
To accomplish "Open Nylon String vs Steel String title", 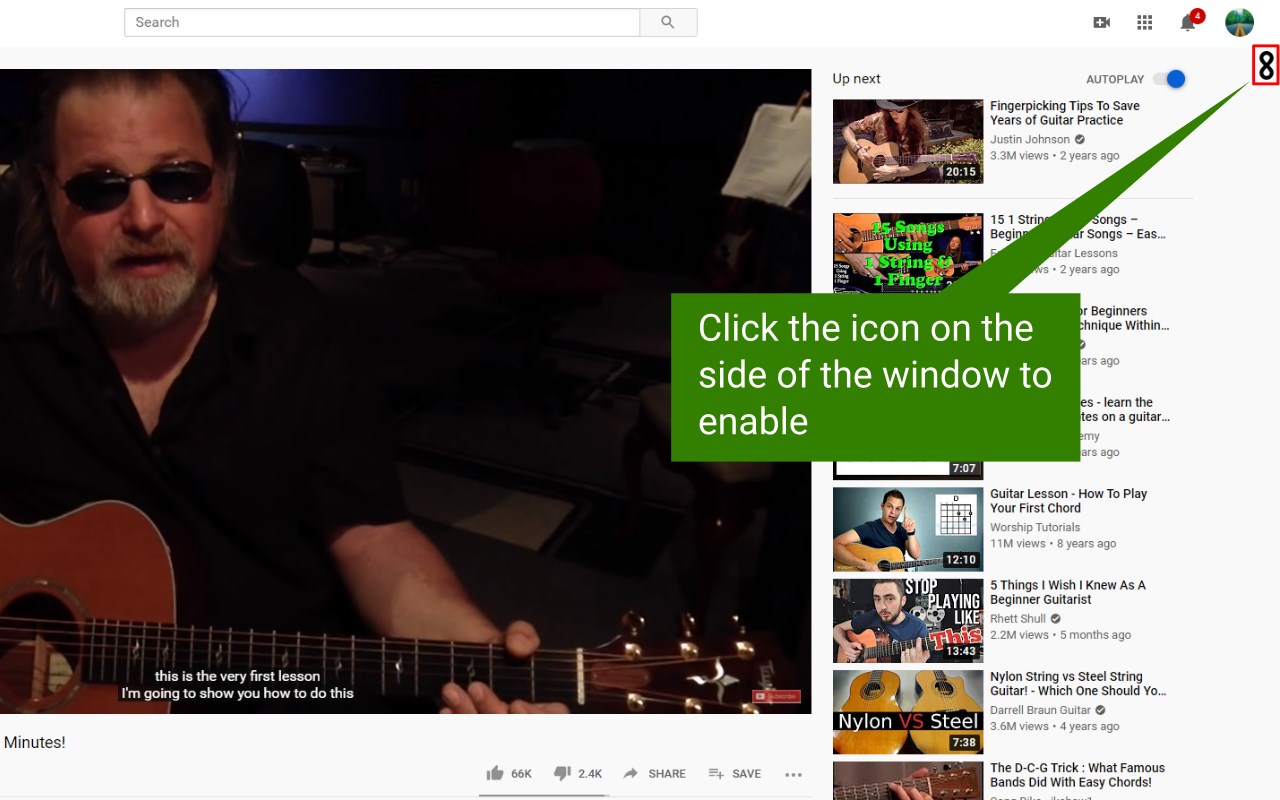I will coord(1078,684).
